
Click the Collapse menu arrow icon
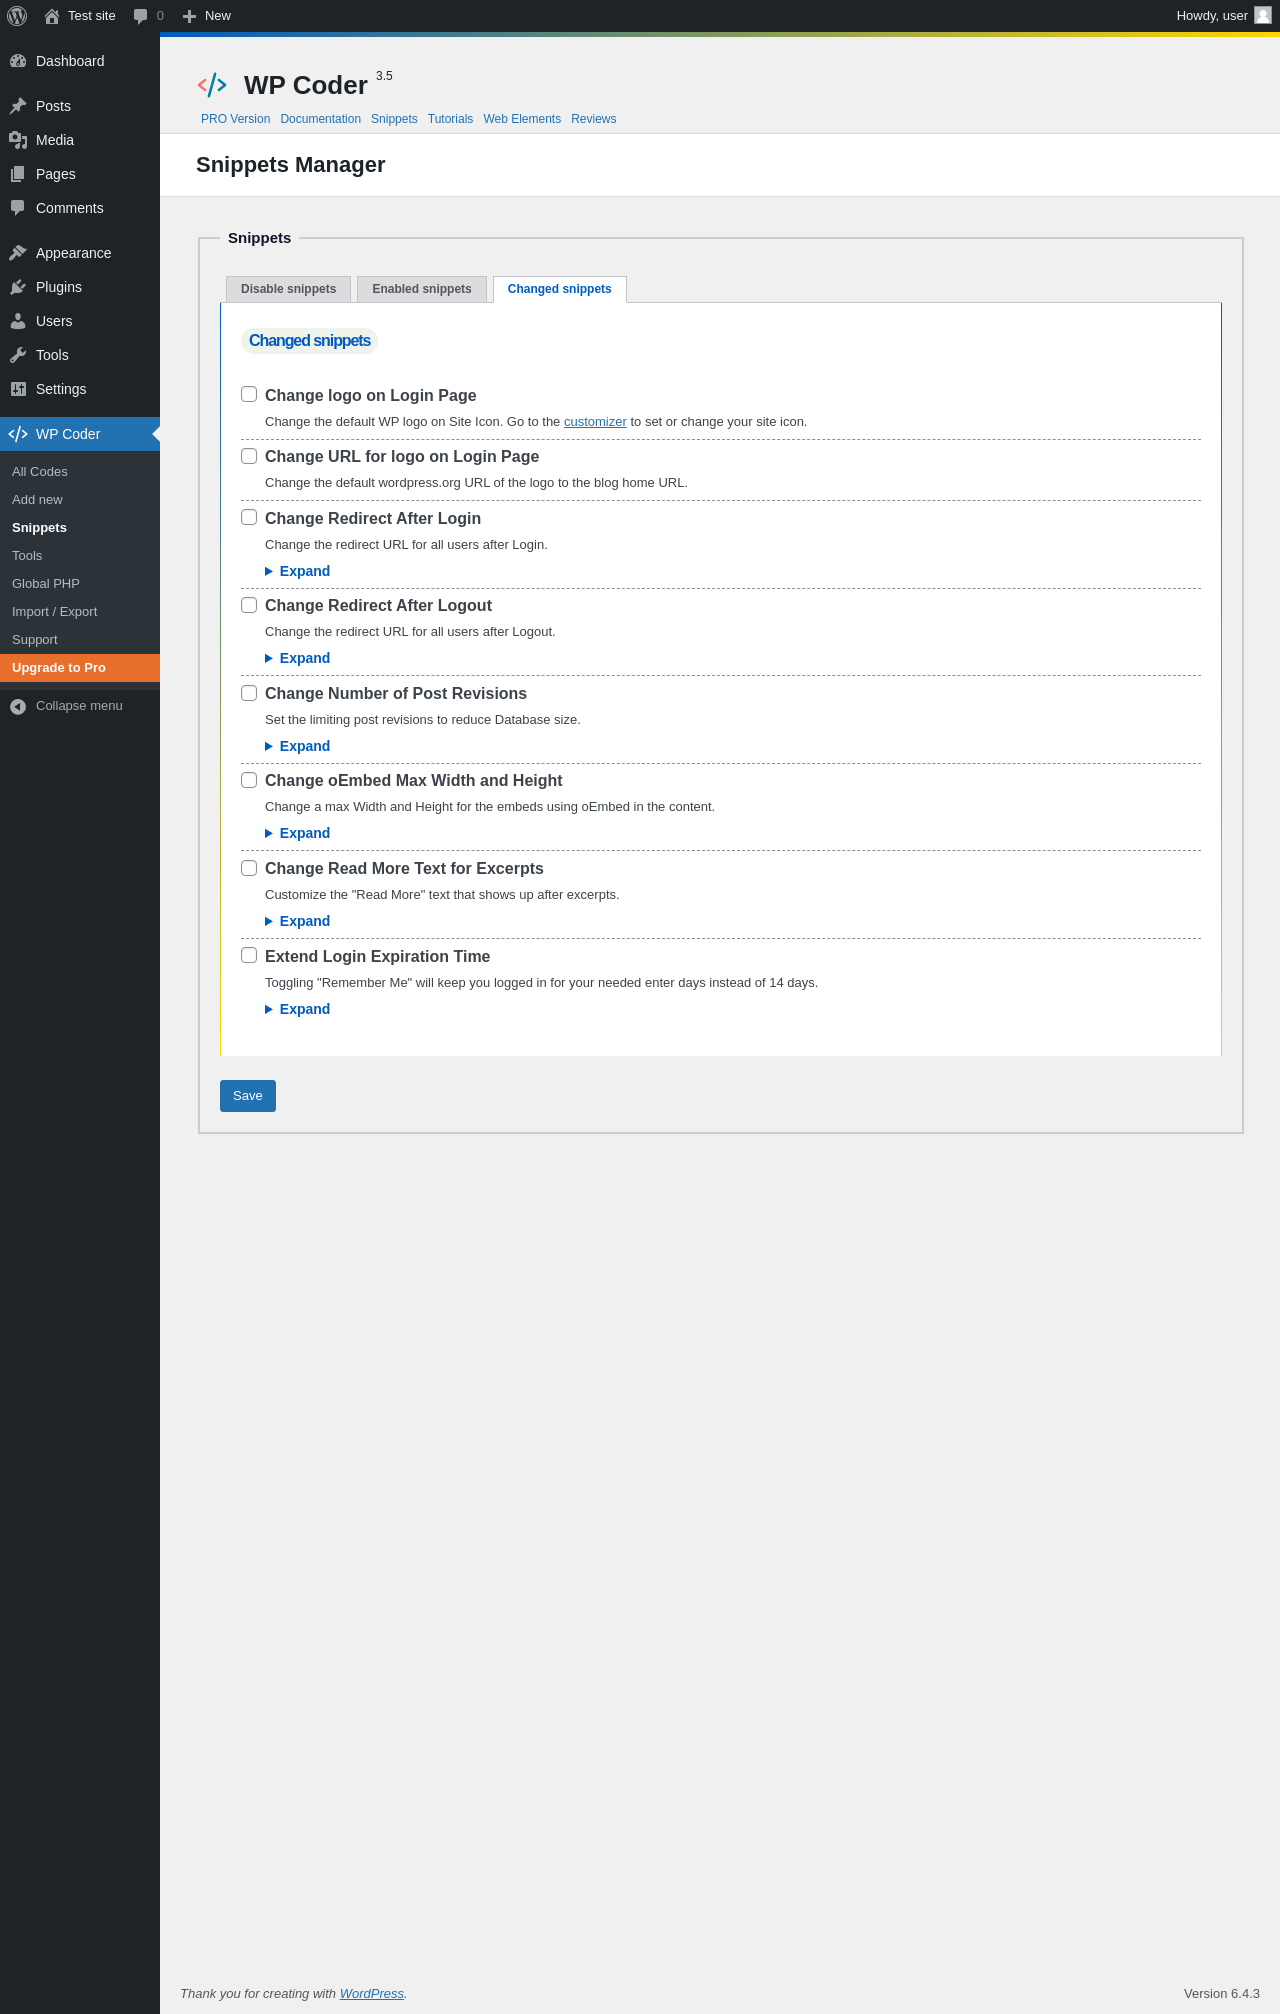click(18, 707)
